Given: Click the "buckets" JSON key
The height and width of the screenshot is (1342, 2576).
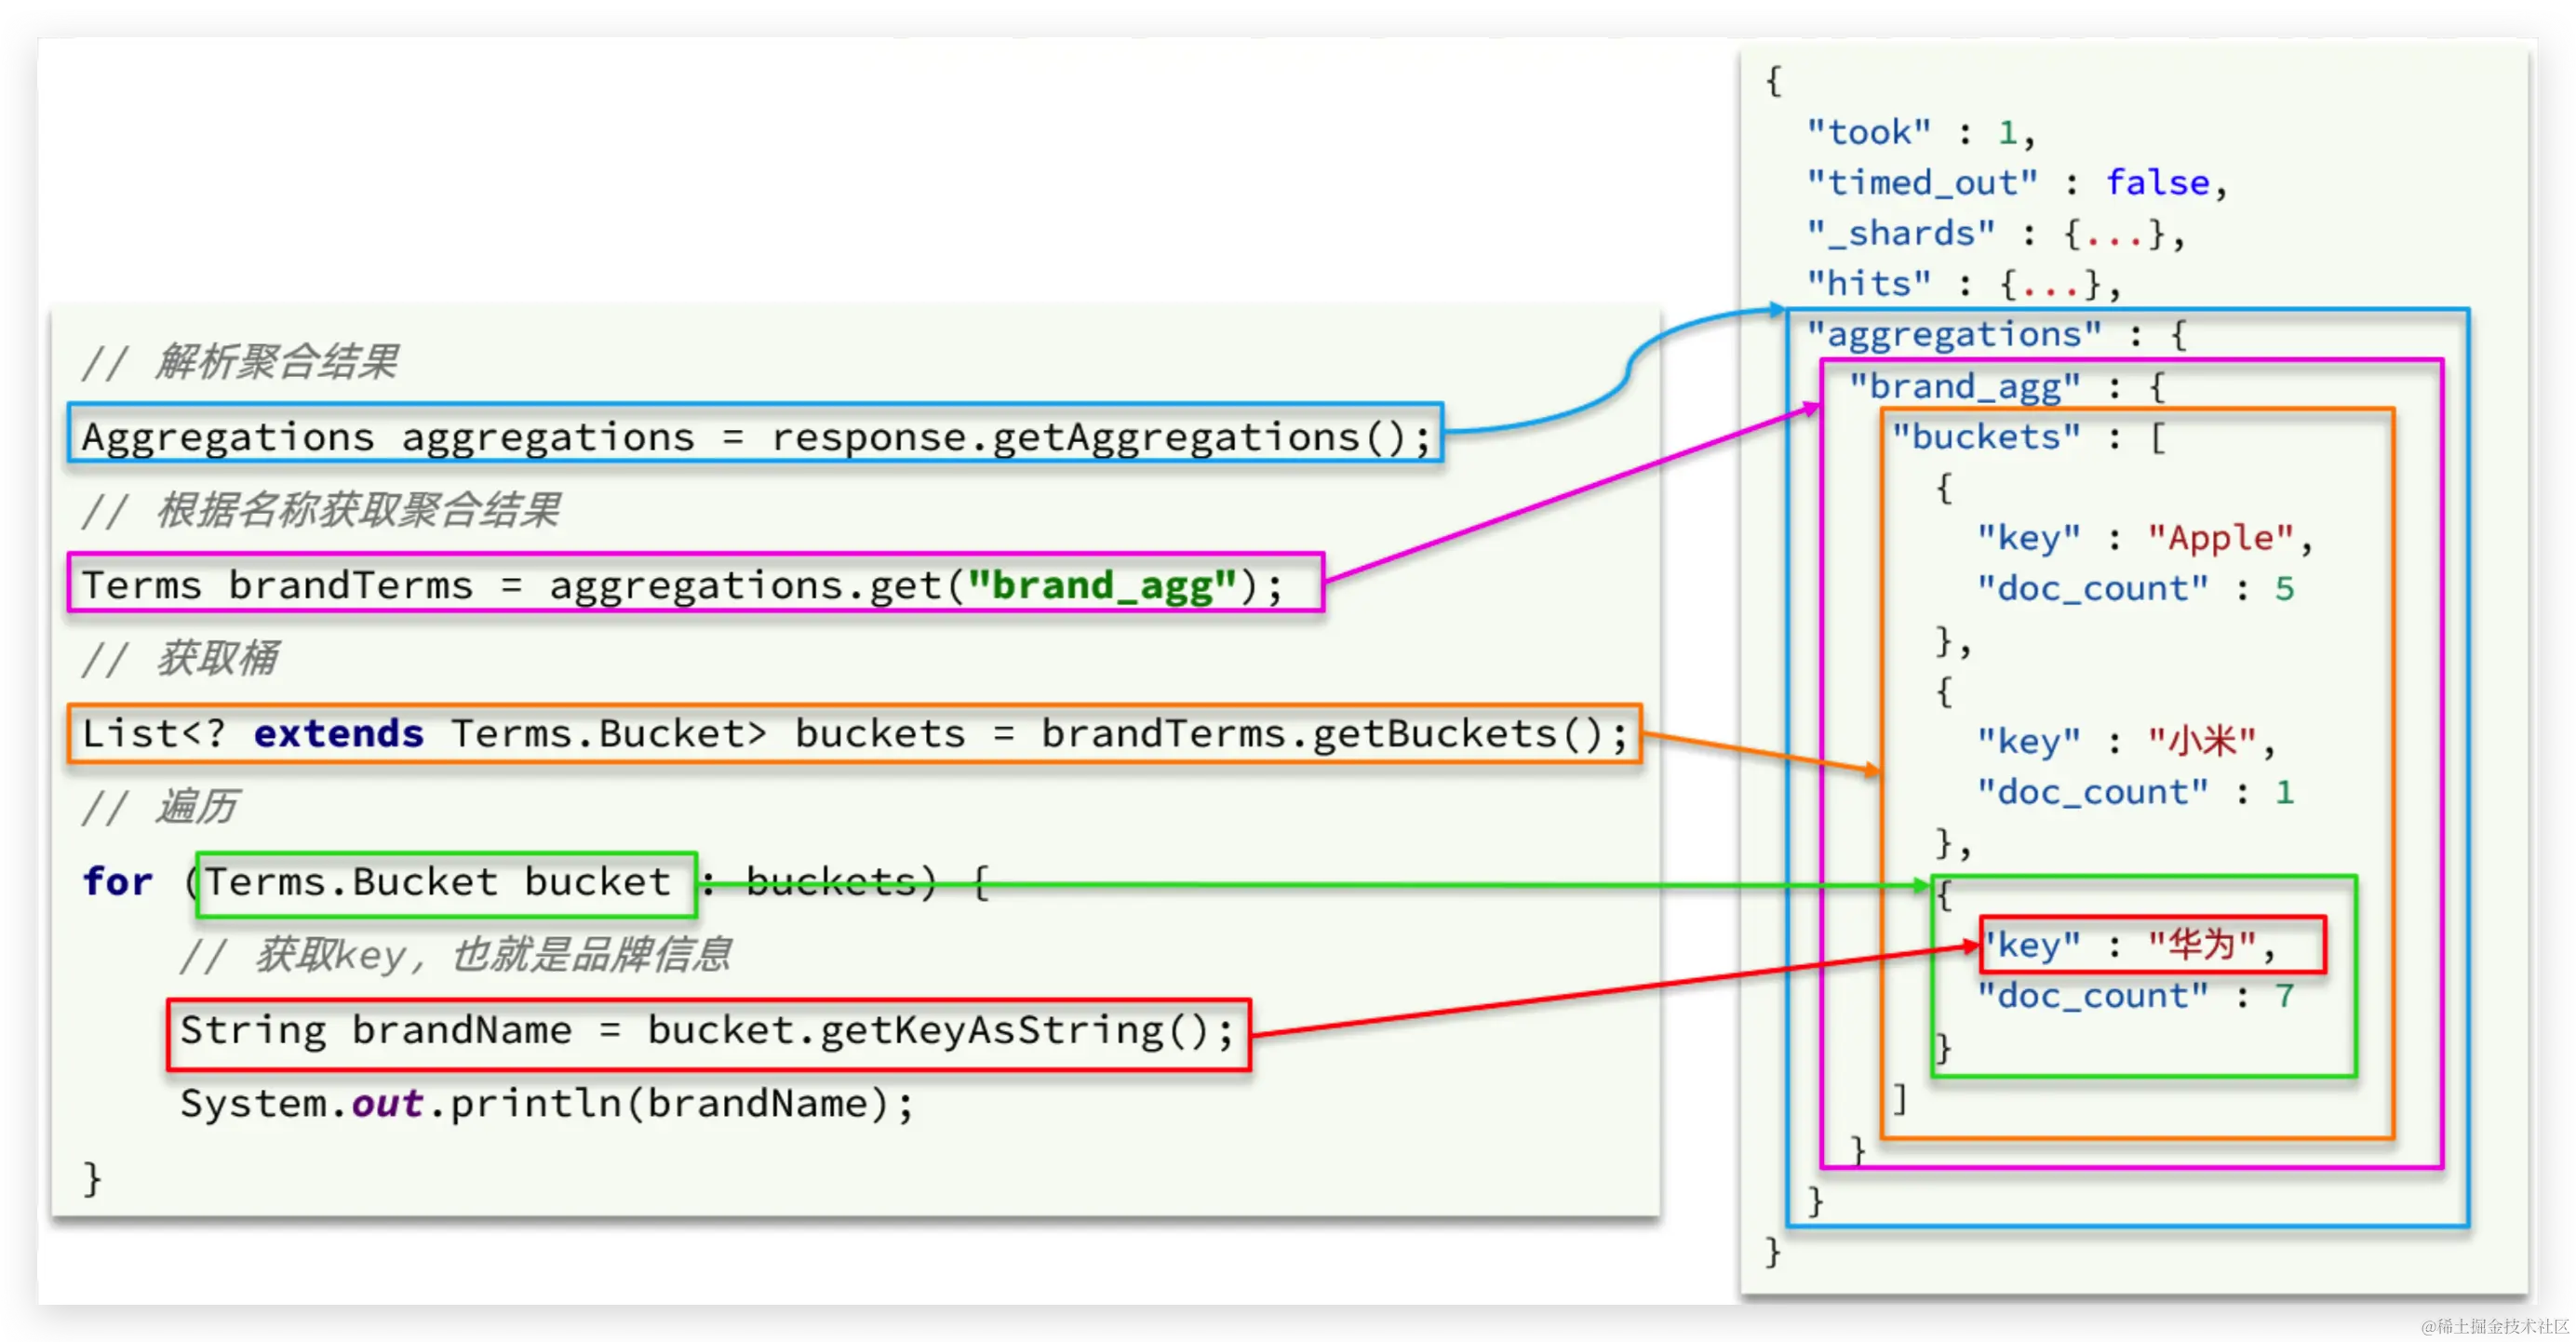Looking at the screenshot, I should point(1986,437).
